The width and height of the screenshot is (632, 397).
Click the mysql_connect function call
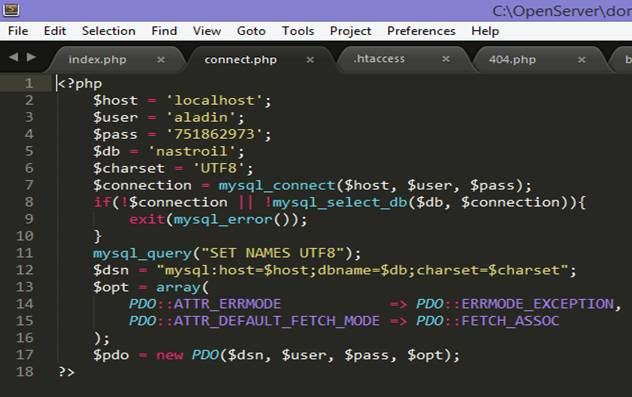tap(277, 185)
